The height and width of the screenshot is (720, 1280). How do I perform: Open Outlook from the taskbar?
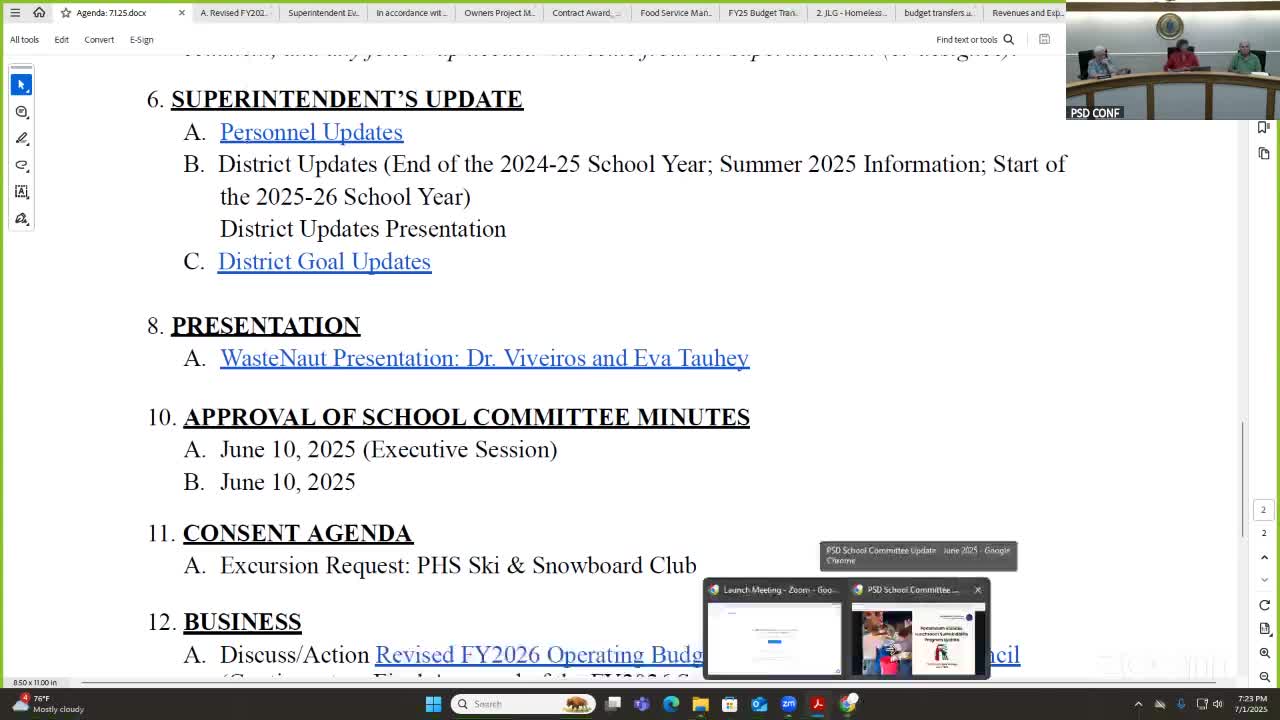[759, 704]
